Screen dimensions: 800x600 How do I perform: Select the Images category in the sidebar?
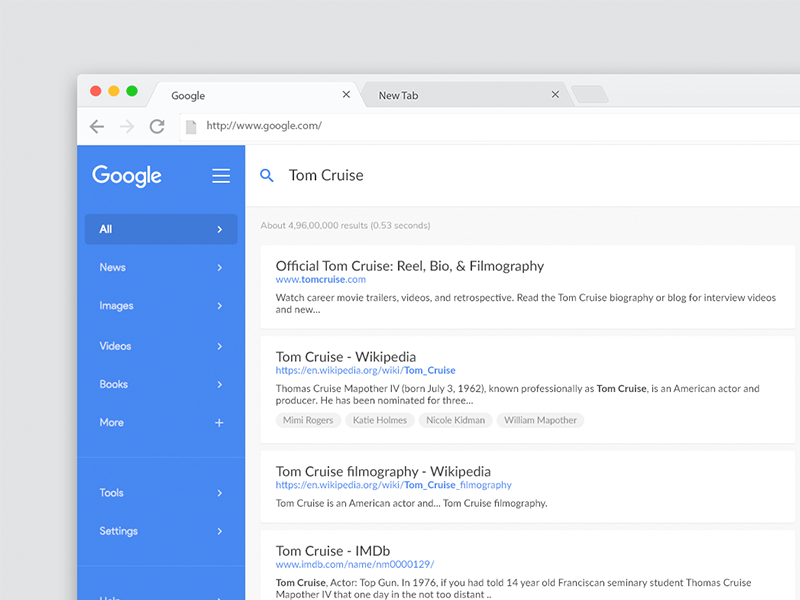[x=116, y=306]
